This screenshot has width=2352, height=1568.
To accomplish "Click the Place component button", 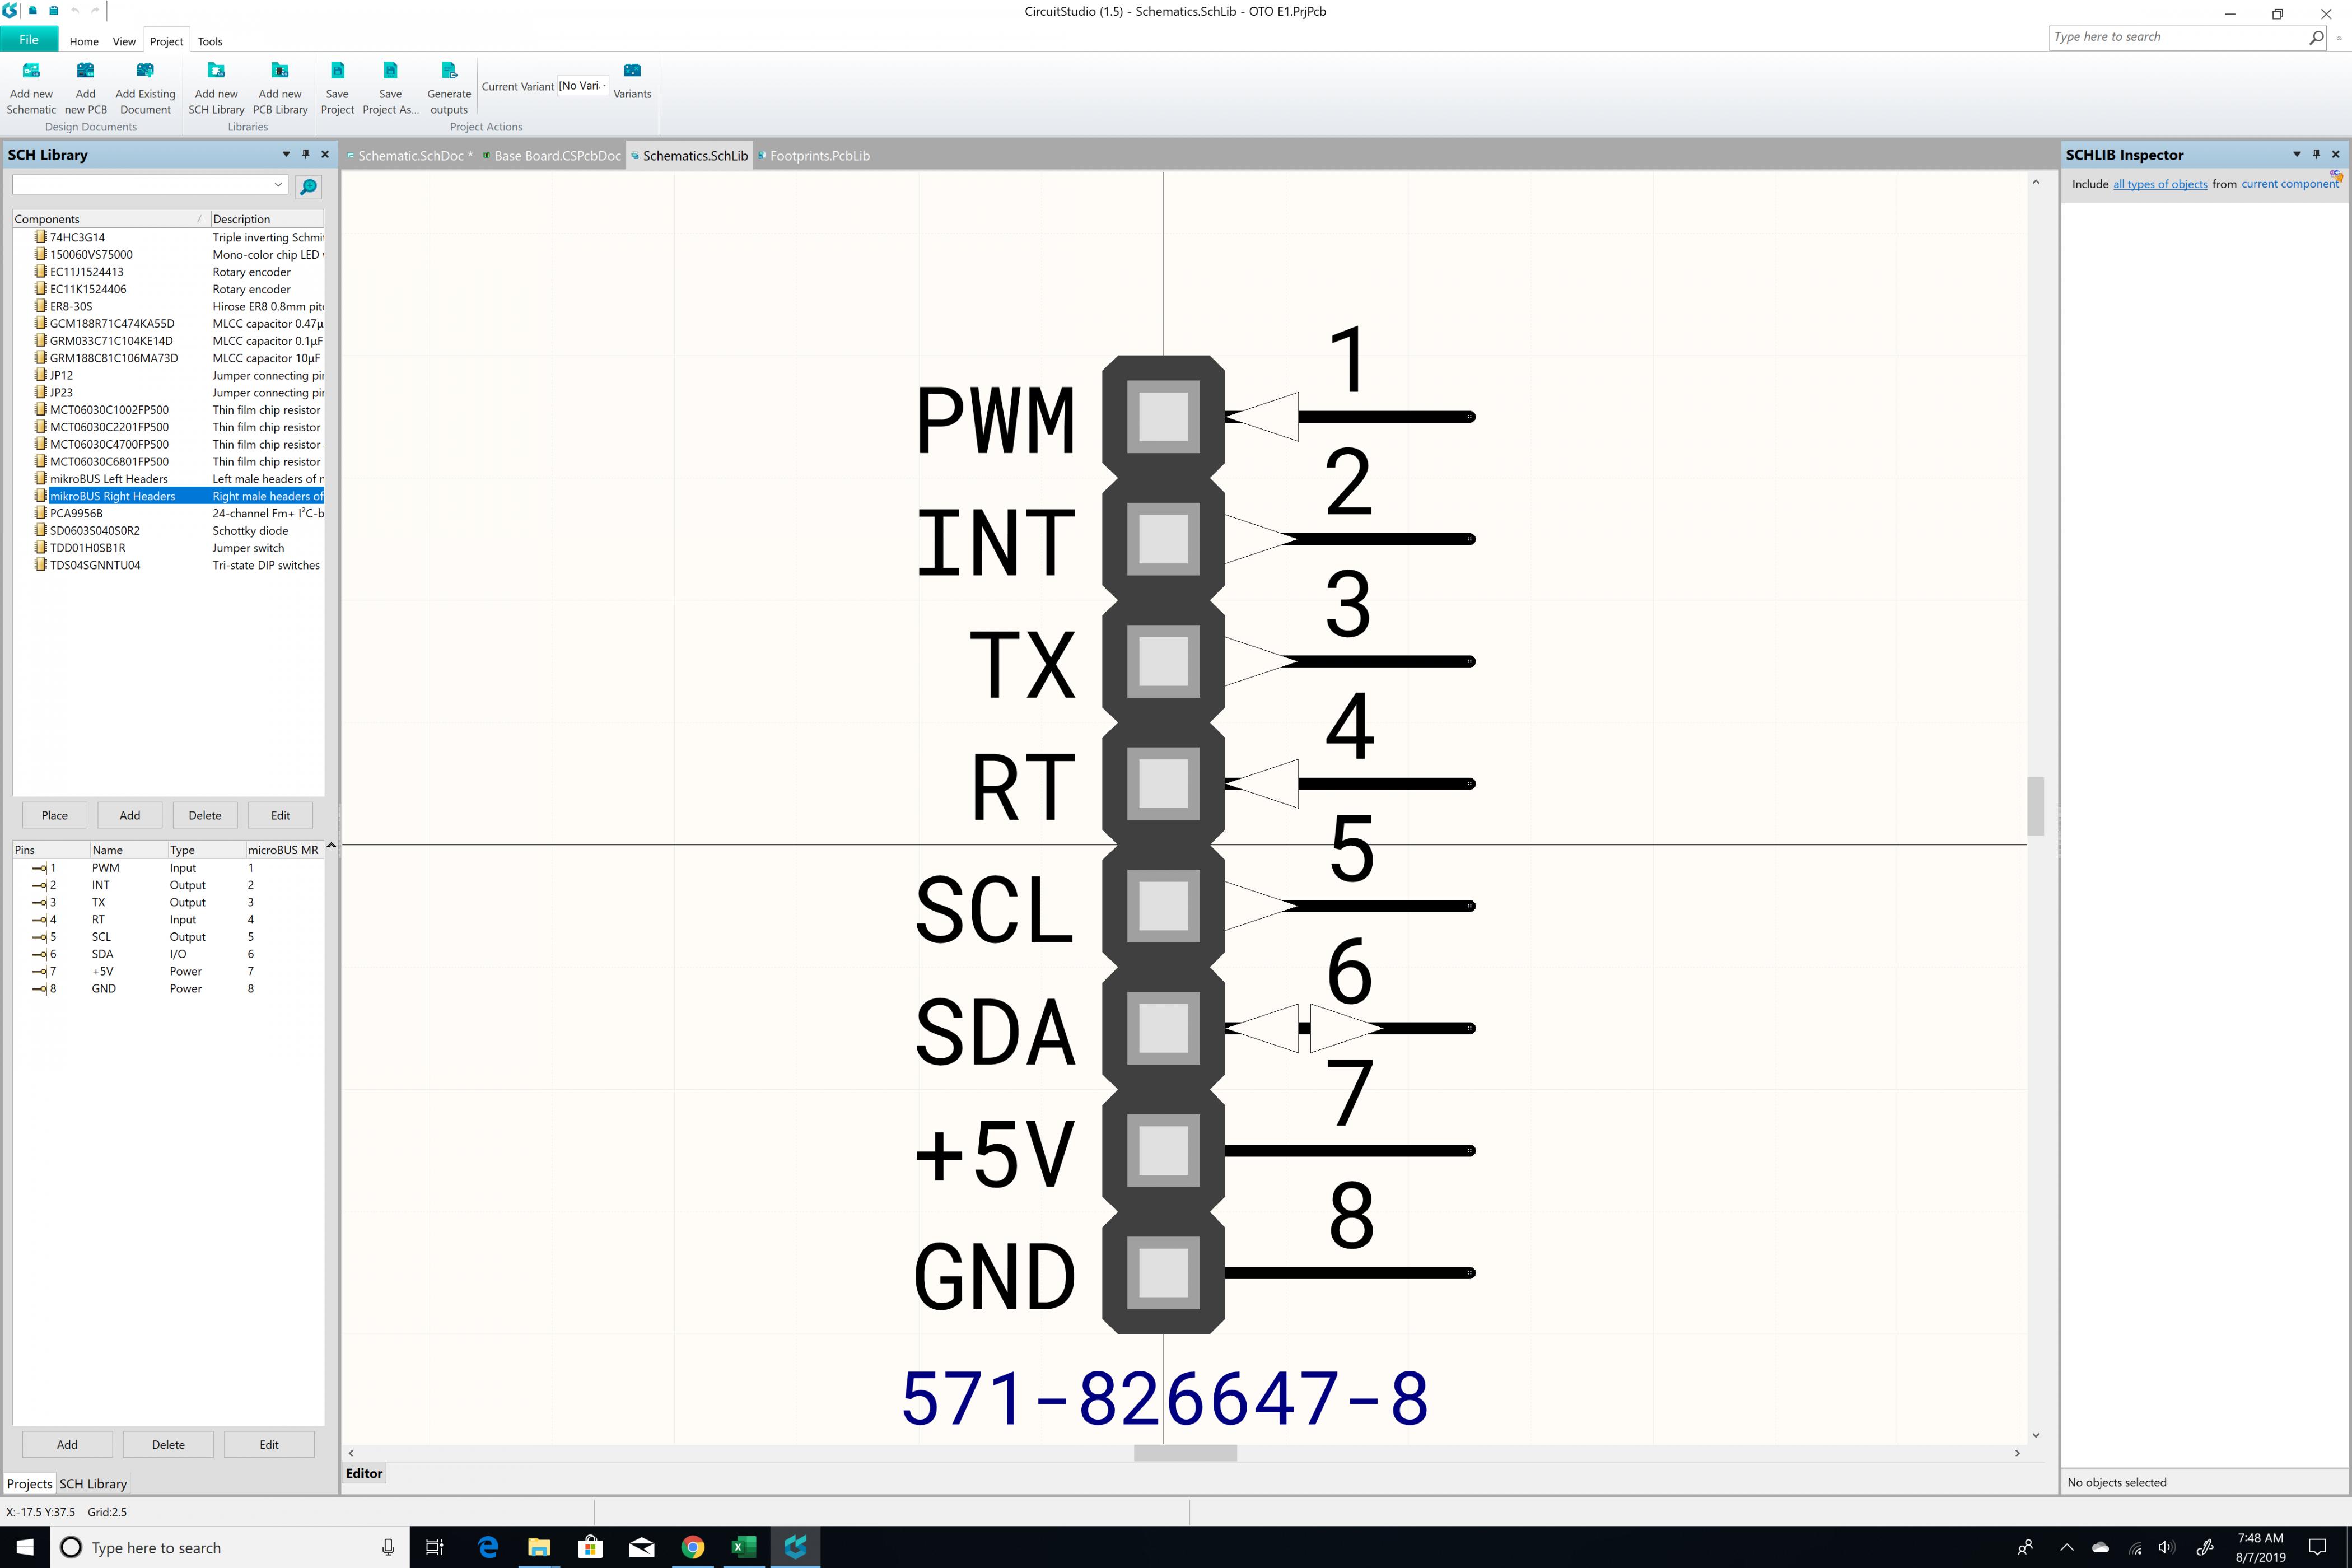I will click(x=55, y=815).
